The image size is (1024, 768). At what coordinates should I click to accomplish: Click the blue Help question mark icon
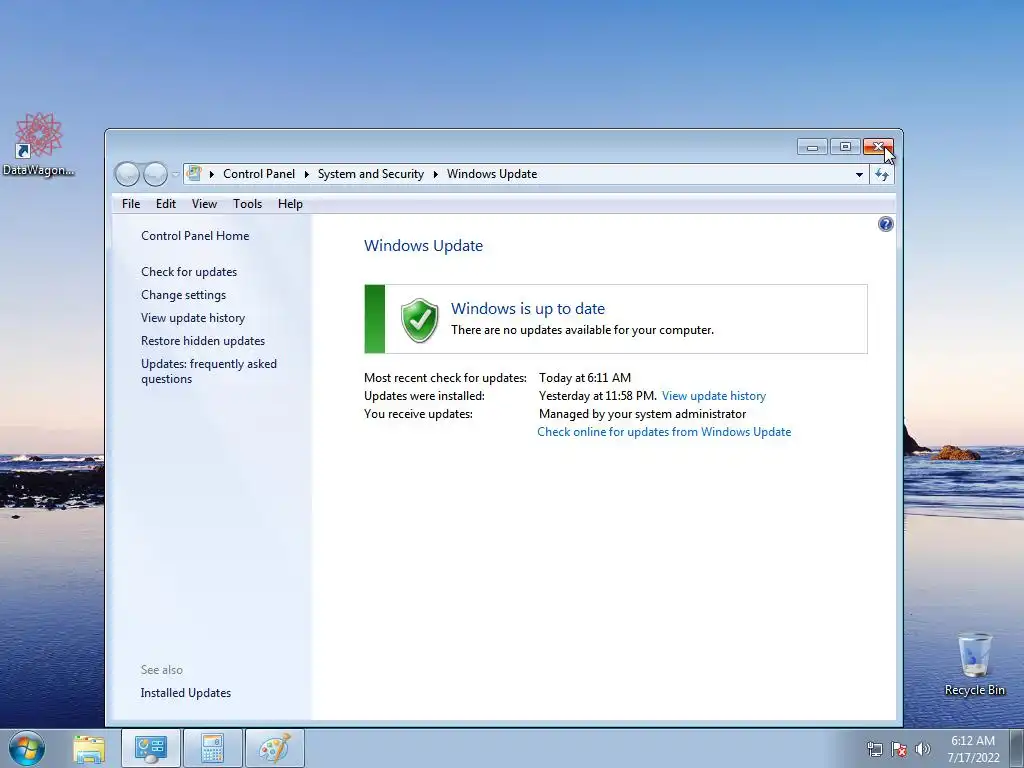click(x=886, y=225)
